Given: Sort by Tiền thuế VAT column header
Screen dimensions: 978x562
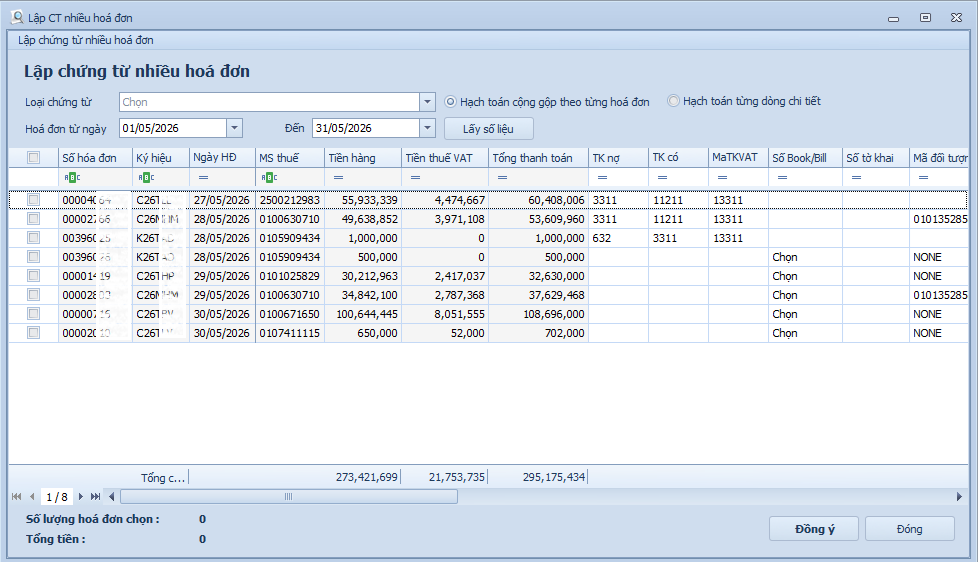Looking at the screenshot, I should pyautogui.click(x=445, y=158).
